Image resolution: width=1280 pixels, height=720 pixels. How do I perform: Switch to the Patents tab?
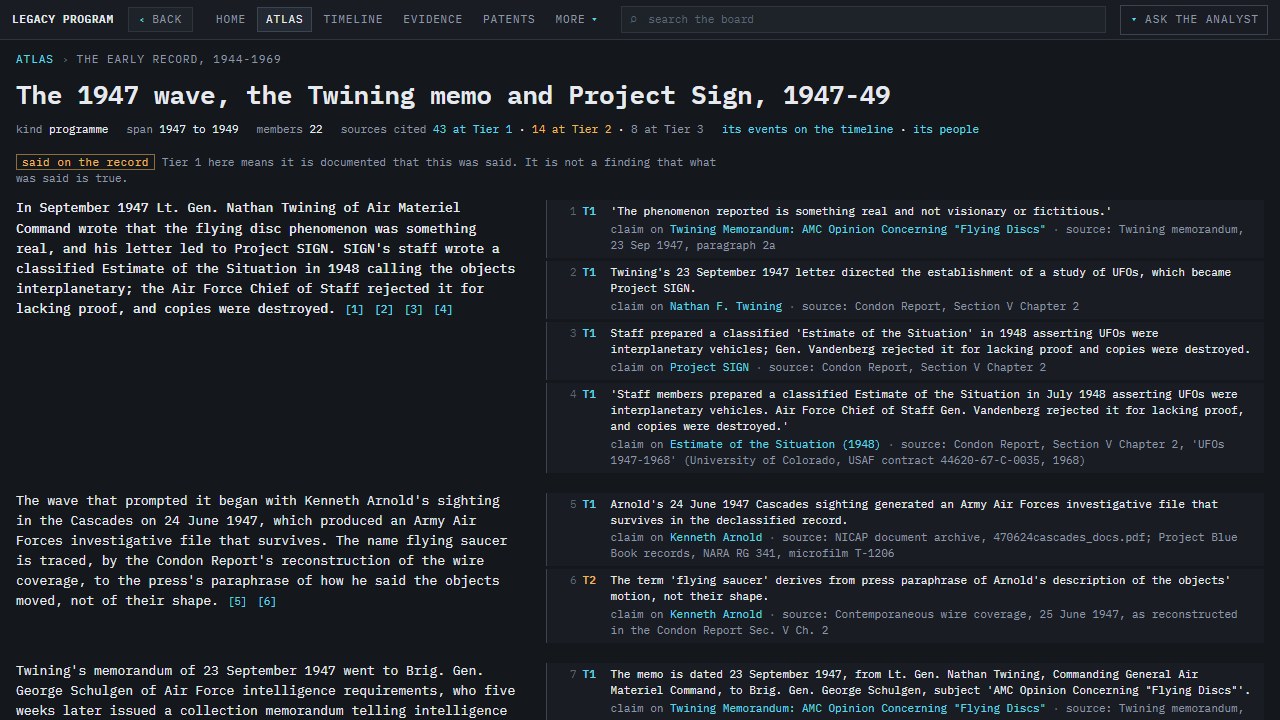pyautogui.click(x=509, y=19)
